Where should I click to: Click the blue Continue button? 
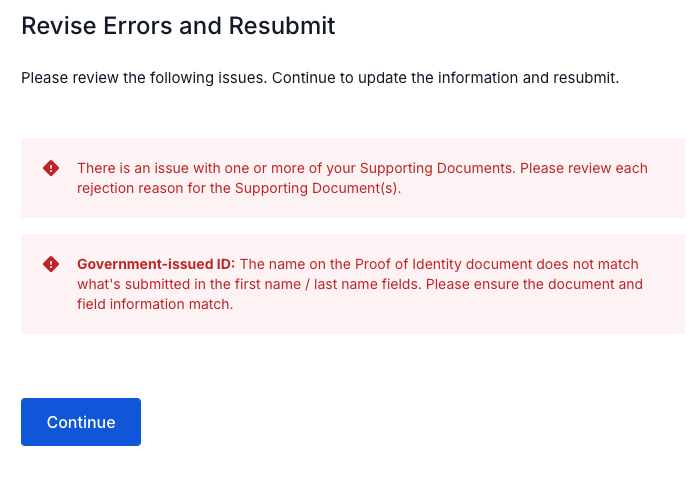(x=81, y=422)
